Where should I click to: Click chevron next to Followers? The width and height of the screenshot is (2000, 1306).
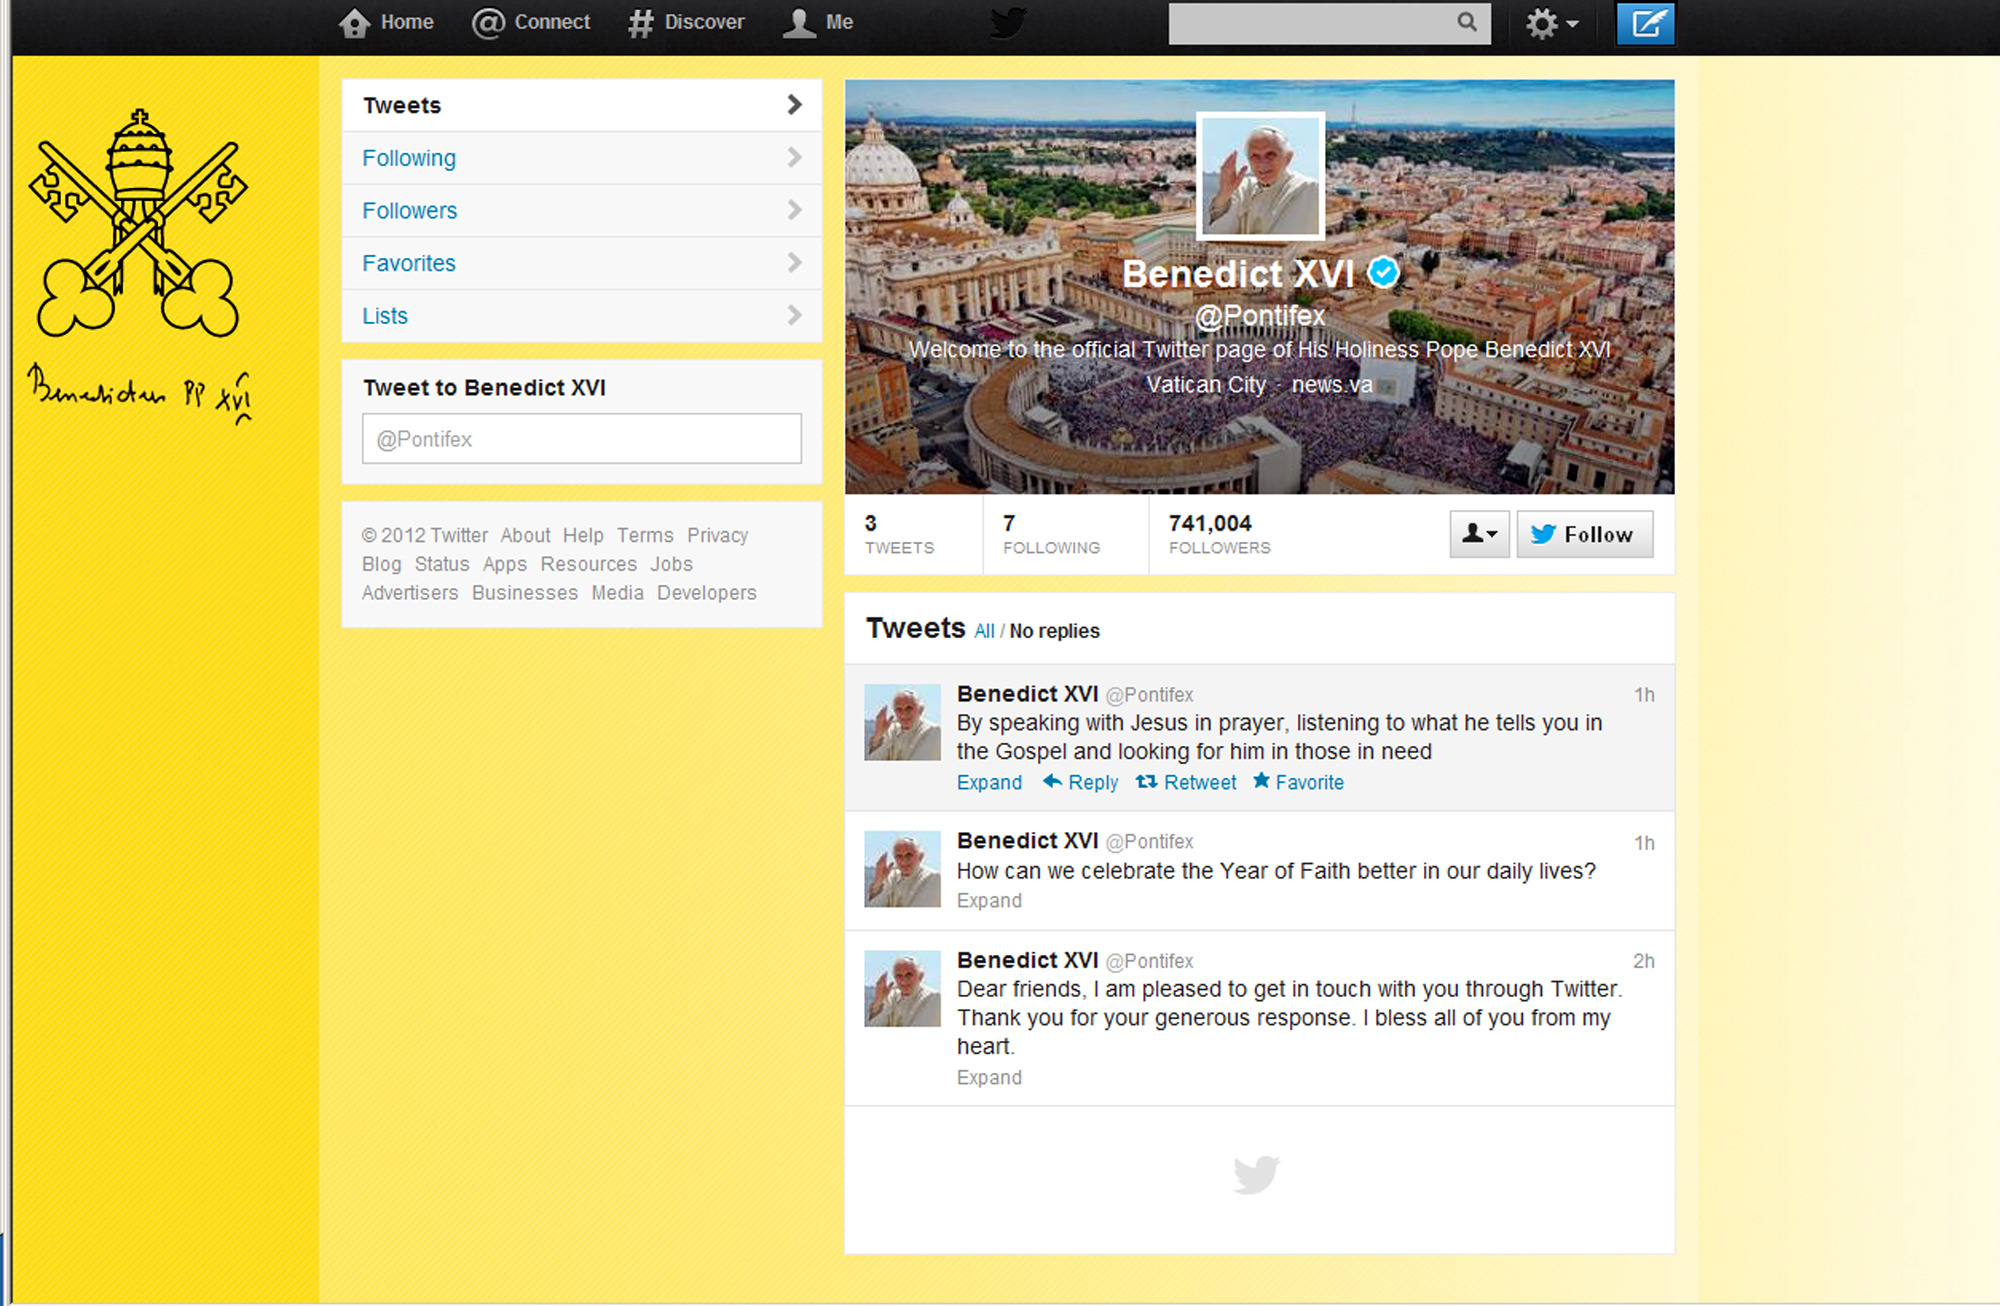pos(794,209)
